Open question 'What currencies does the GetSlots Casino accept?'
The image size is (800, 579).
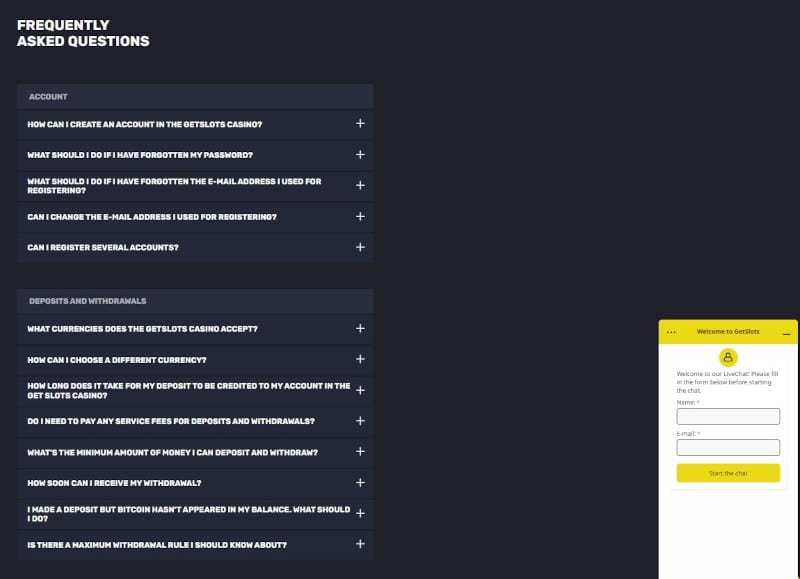click(195, 329)
